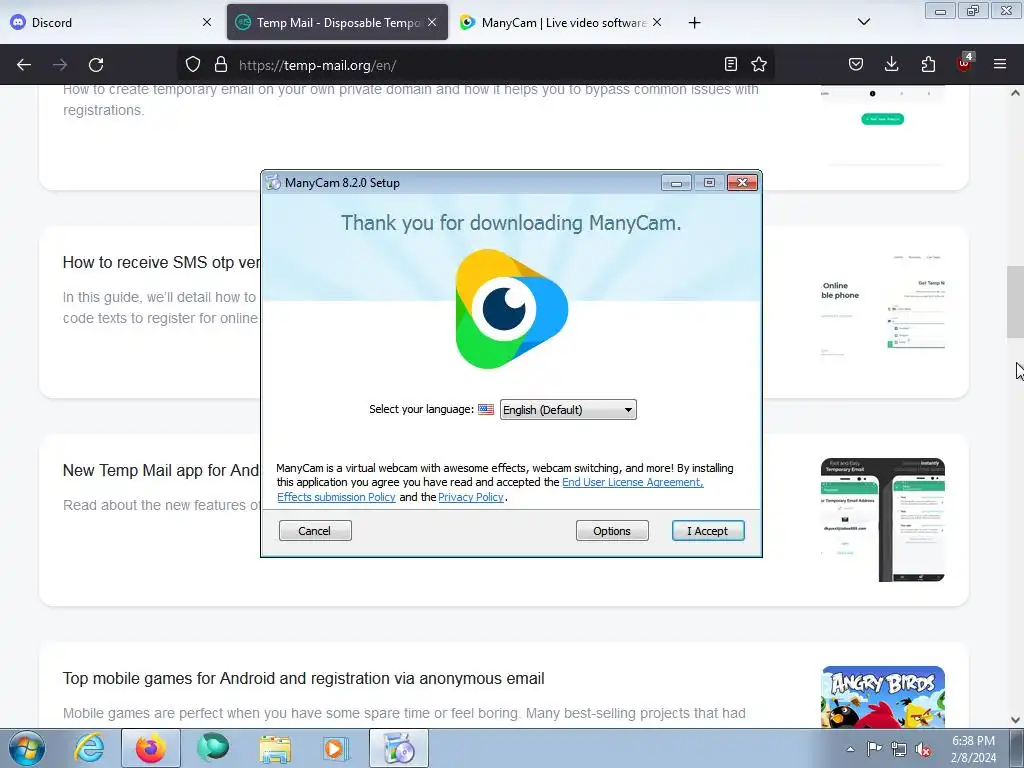Open a new browser tab
This screenshot has width=1024, height=768.
[694, 23]
